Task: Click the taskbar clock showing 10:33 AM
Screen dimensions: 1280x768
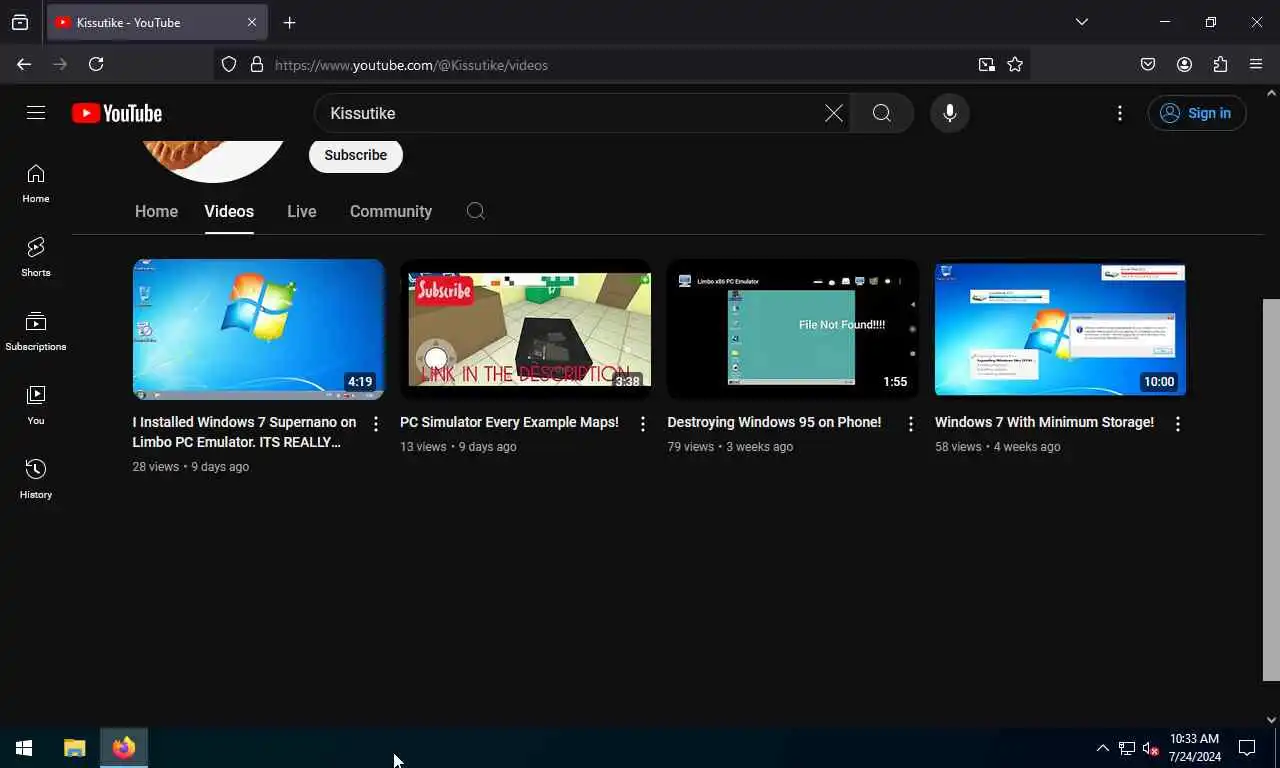Action: [1195, 748]
